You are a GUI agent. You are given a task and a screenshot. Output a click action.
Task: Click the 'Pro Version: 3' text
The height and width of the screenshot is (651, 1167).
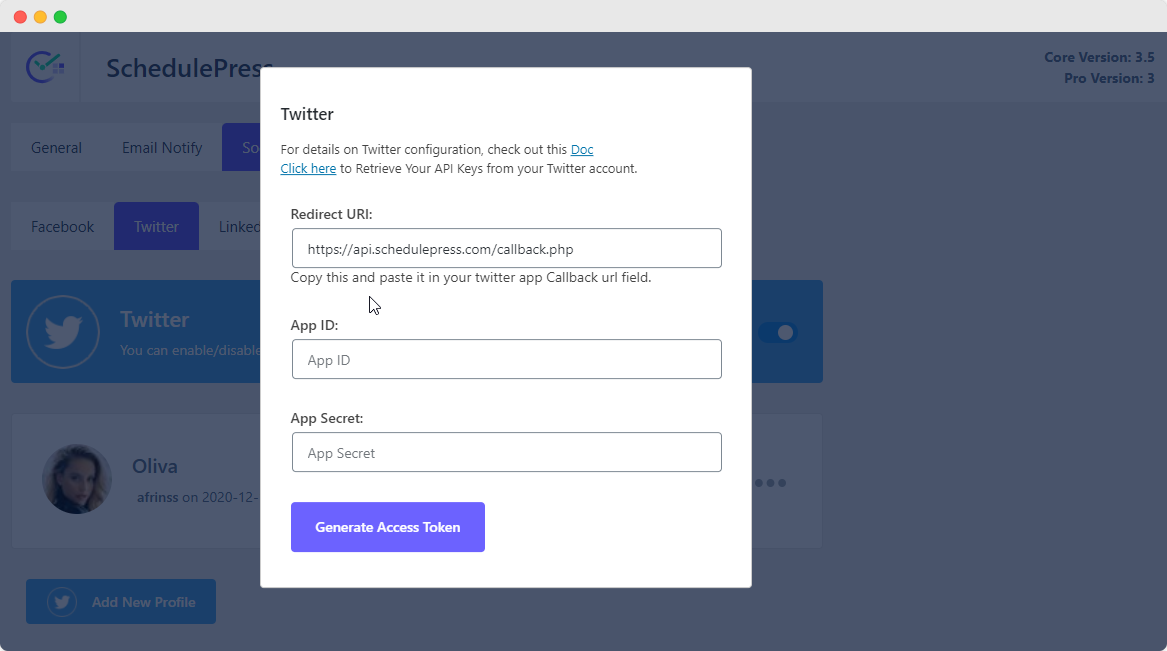pos(1109,78)
